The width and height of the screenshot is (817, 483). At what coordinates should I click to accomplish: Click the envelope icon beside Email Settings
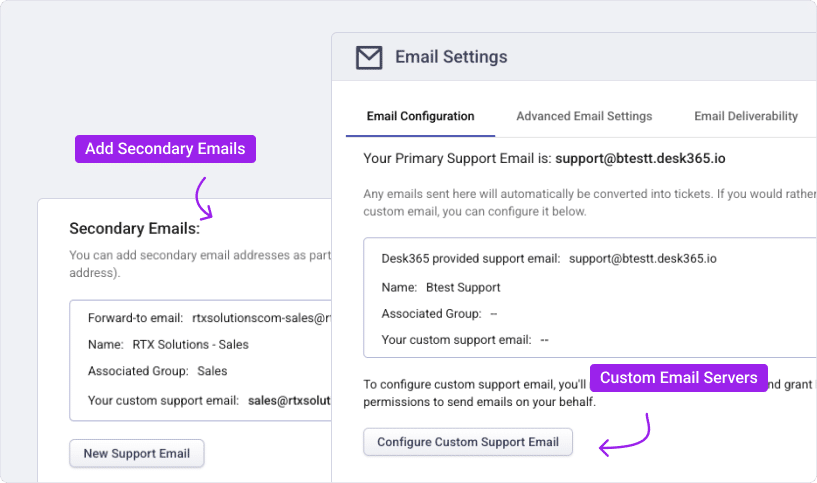[369, 57]
